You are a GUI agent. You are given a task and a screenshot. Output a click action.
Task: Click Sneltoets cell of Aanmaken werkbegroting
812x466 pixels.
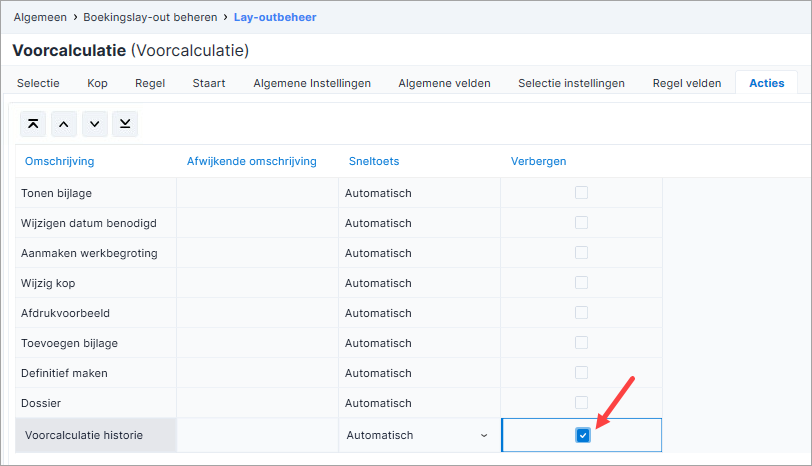419,253
